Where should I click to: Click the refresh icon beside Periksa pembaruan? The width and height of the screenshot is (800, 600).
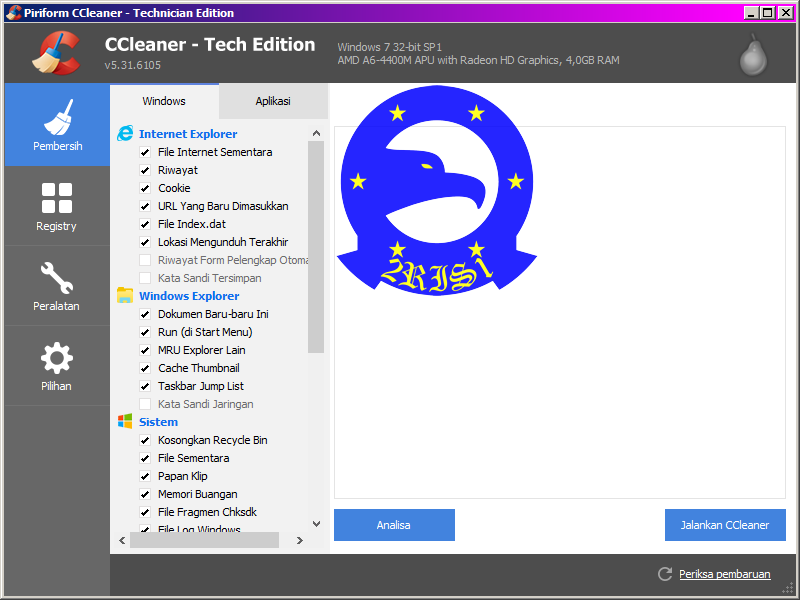pos(665,574)
